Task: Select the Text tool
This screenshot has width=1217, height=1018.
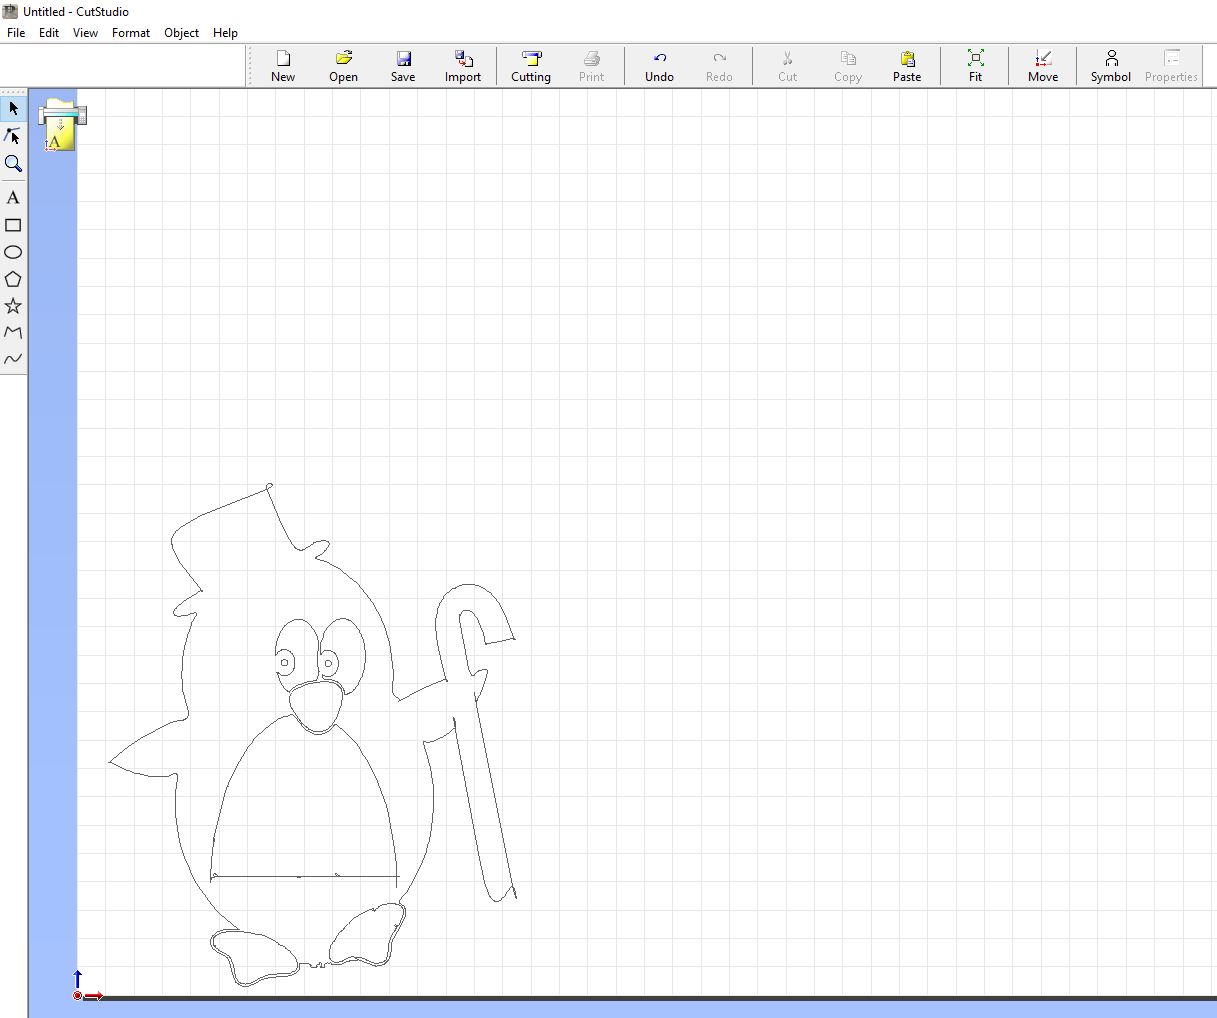Action: (x=13, y=198)
